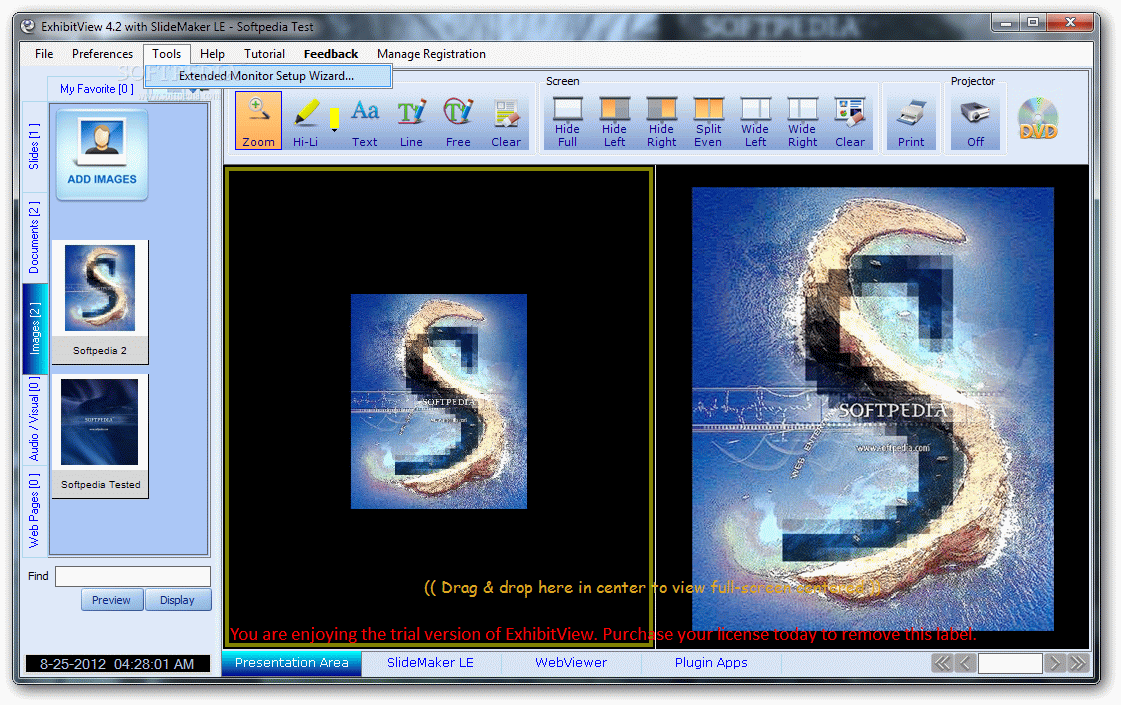Select the Zoom tool
Viewport: 1121px width, 705px height.
click(x=258, y=121)
